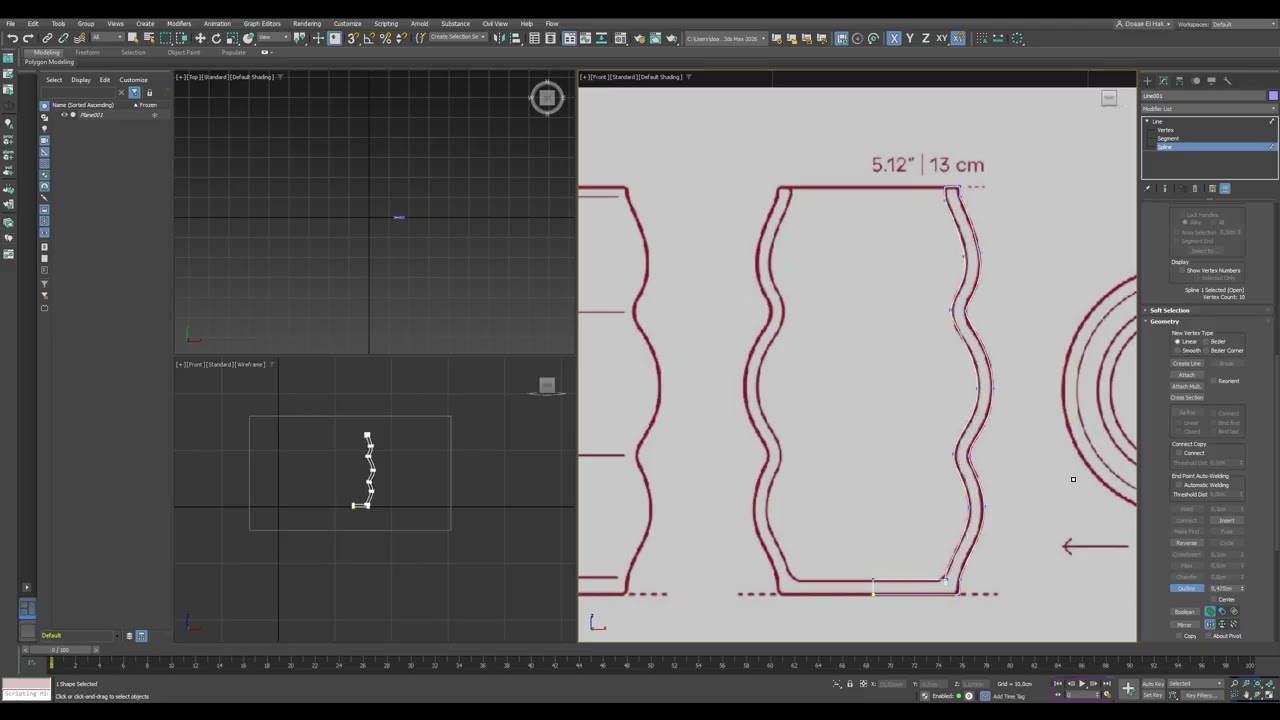Screen dimensions: 1280x720
Task: Click the Rectangular Selection Region icon
Action: click(x=165, y=38)
